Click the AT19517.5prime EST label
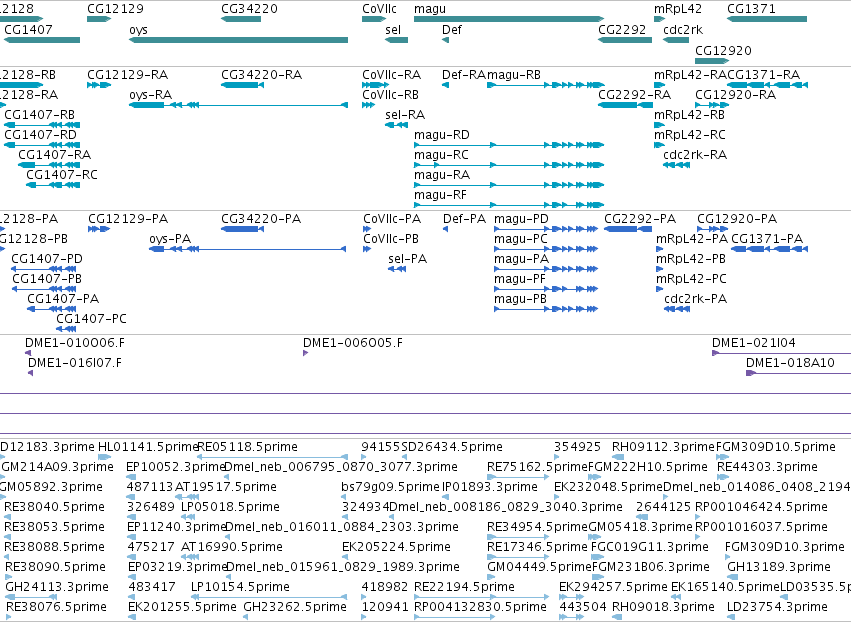 click(x=226, y=487)
